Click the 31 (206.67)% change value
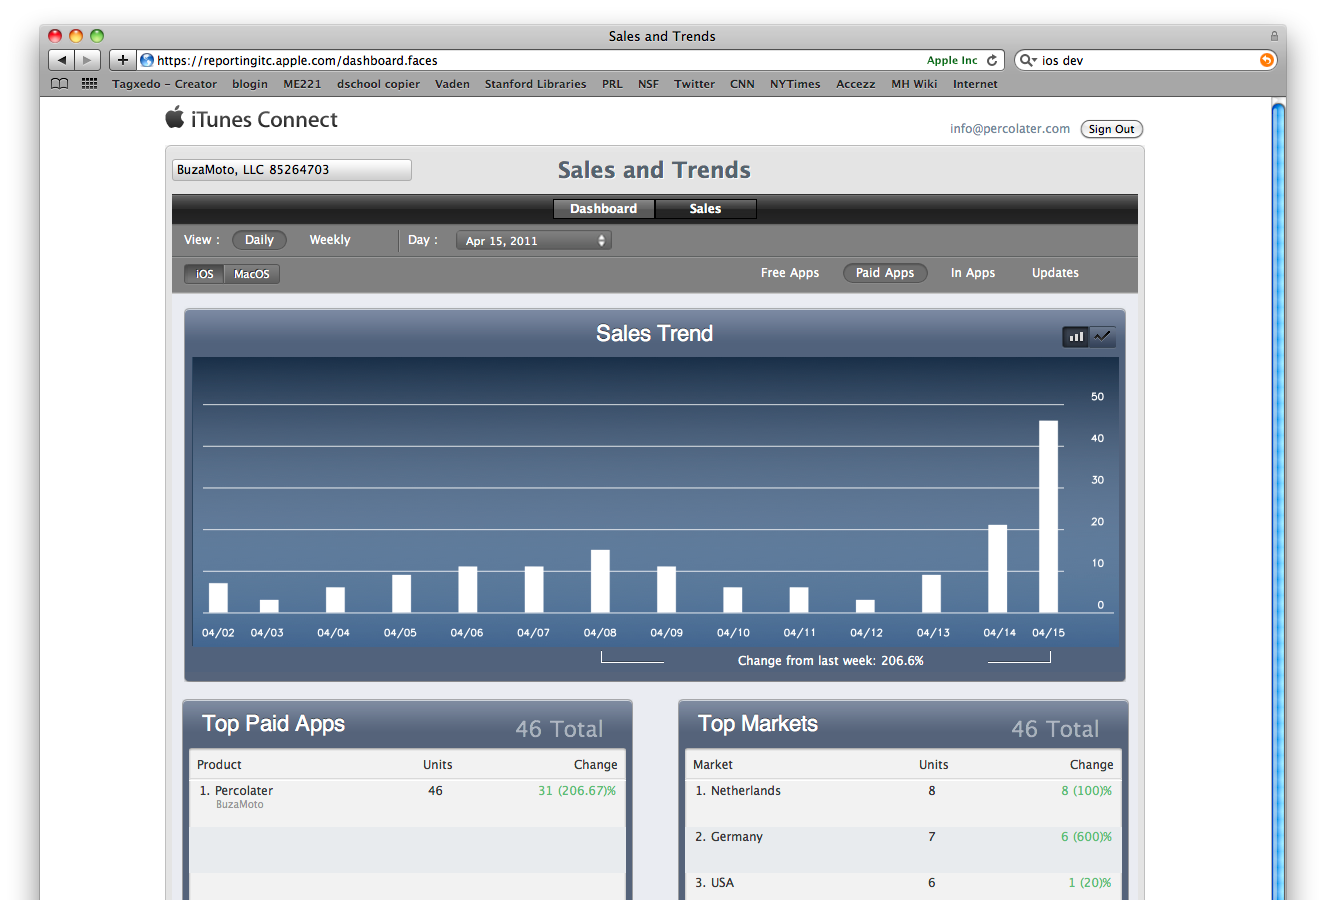 [577, 791]
